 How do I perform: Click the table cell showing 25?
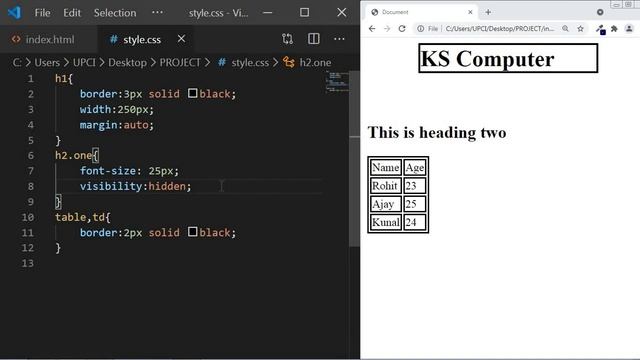pyautogui.click(x=415, y=204)
